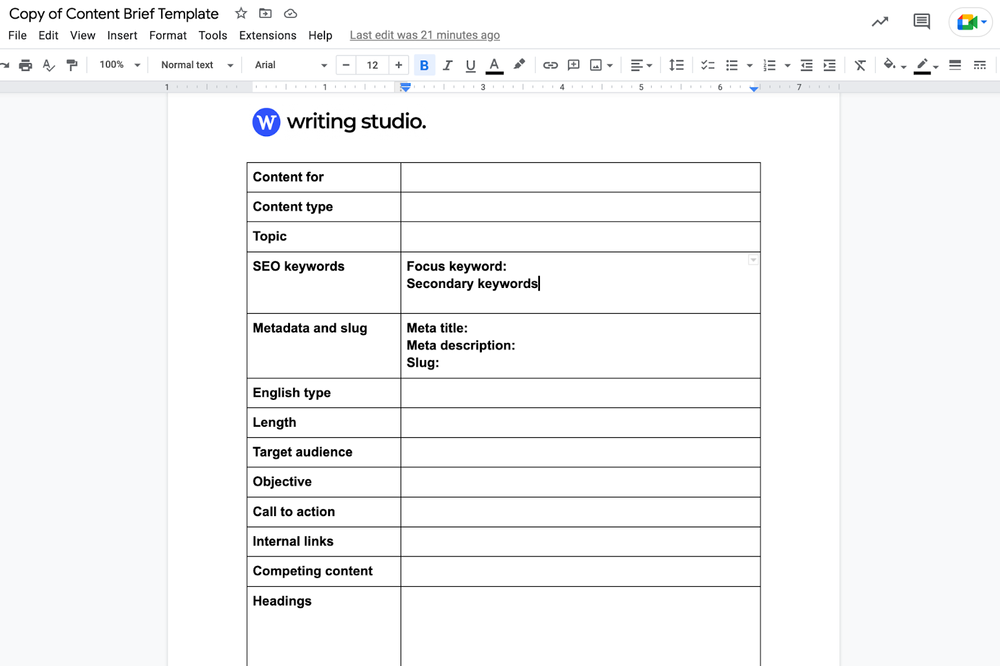Image resolution: width=1000 pixels, height=666 pixels.
Task: Add a comment
Action: coord(573,64)
